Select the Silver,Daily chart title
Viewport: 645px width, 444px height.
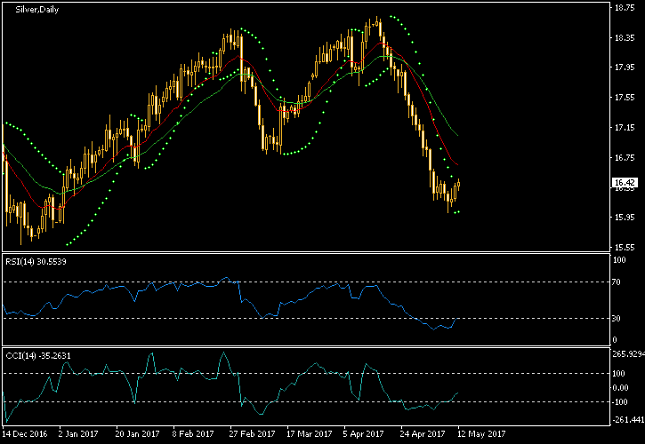(x=37, y=10)
